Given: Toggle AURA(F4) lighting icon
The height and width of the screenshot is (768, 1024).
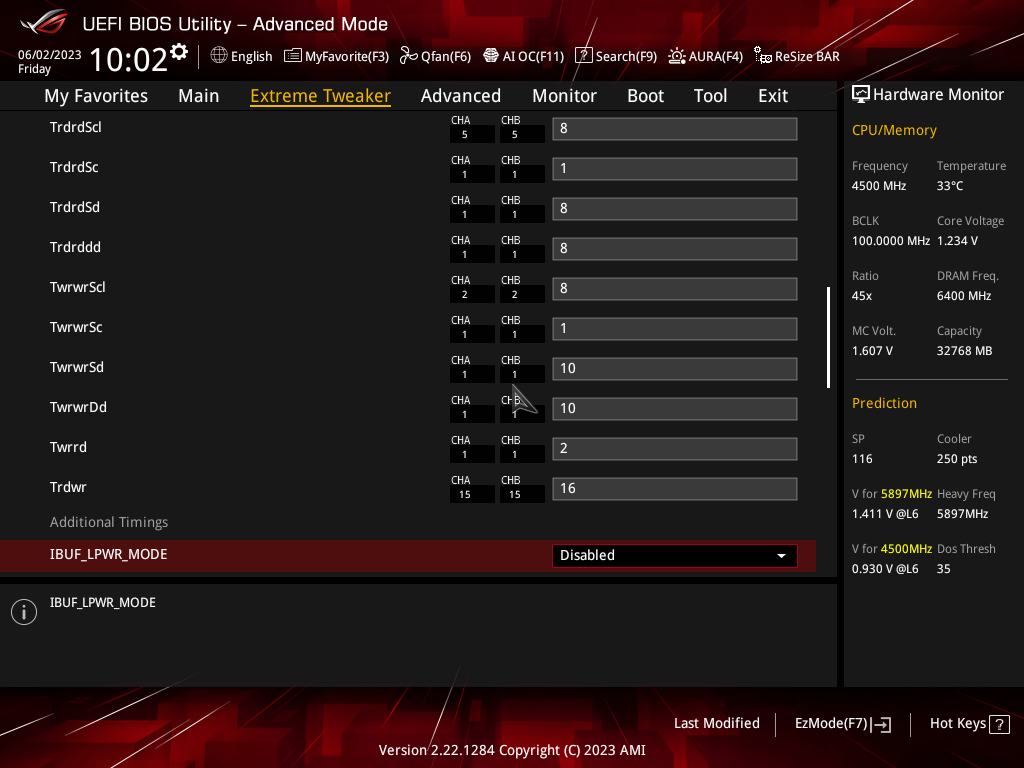Looking at the screenshot, I should tap(677, 56).
